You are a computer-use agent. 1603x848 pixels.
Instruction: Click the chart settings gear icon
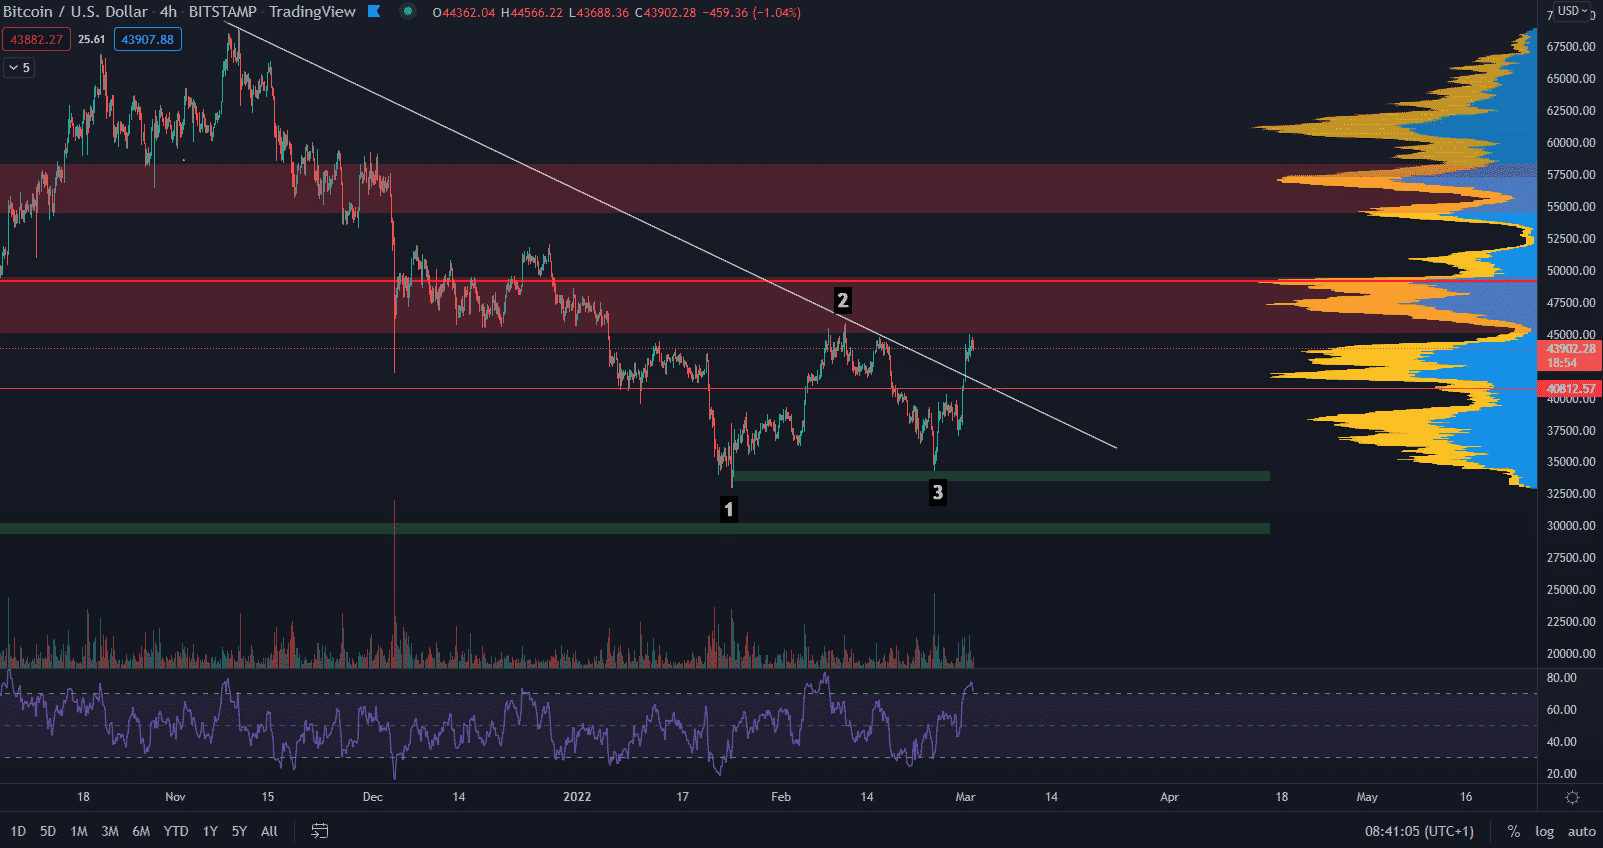point(1572,797)
